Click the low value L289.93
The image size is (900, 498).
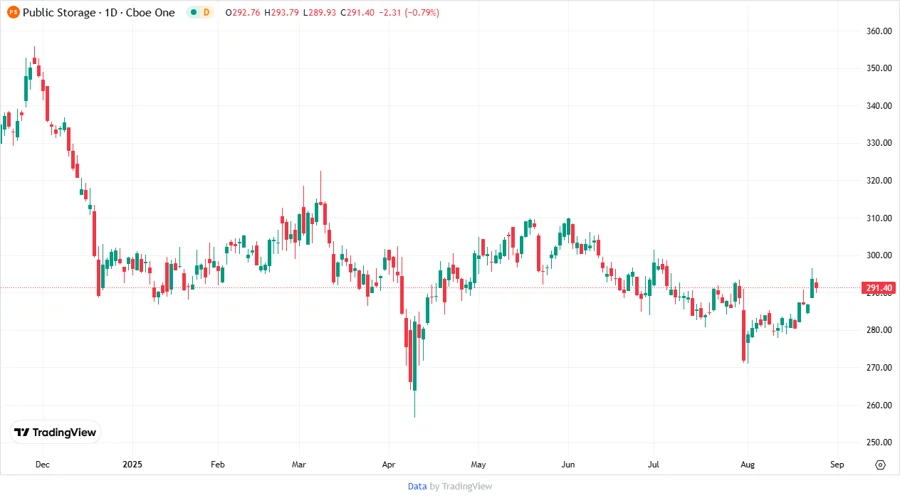[319, 12]
